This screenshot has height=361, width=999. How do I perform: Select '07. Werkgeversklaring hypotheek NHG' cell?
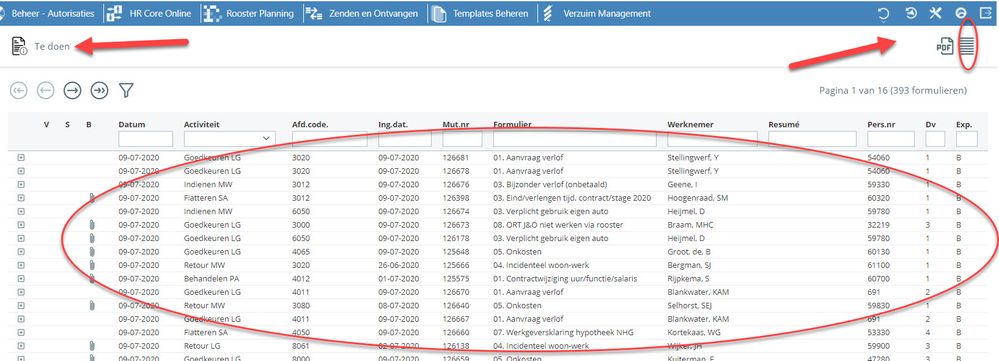coord(563,332)
